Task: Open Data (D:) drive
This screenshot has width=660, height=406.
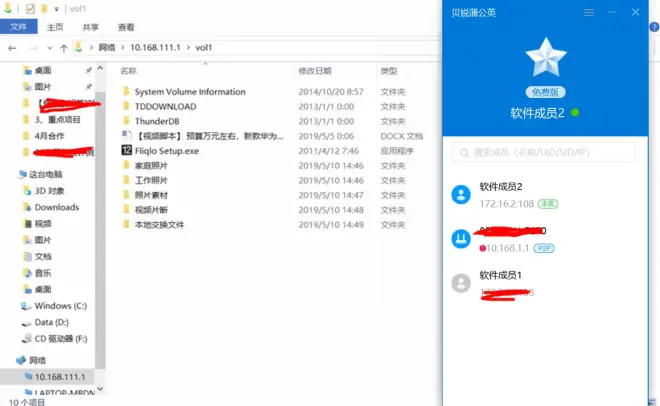Action: pyautogui.click(x=51, y=322)
